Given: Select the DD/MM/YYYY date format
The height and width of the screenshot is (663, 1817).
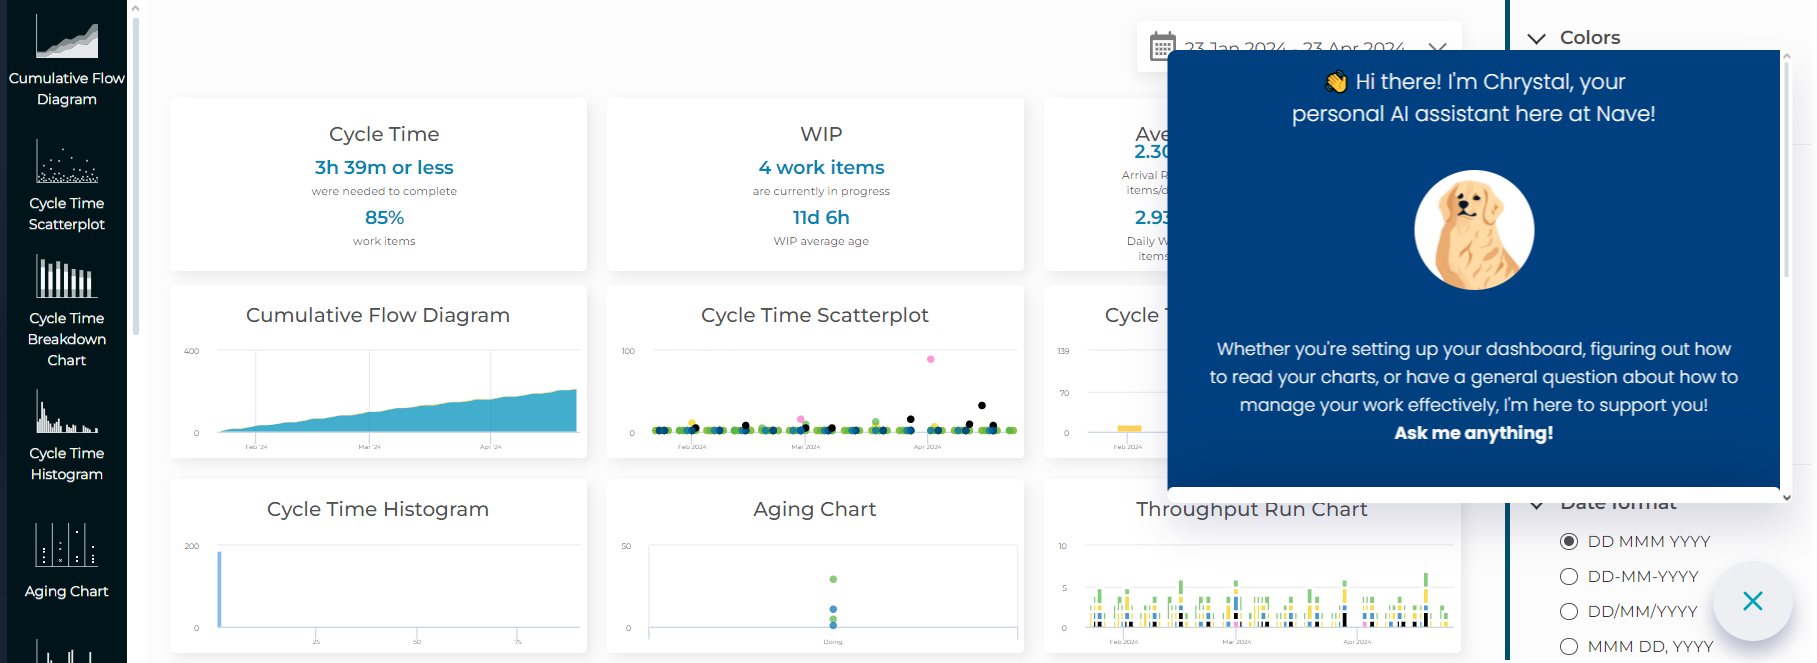Looking at the screenshot, I should (1569, 611).
